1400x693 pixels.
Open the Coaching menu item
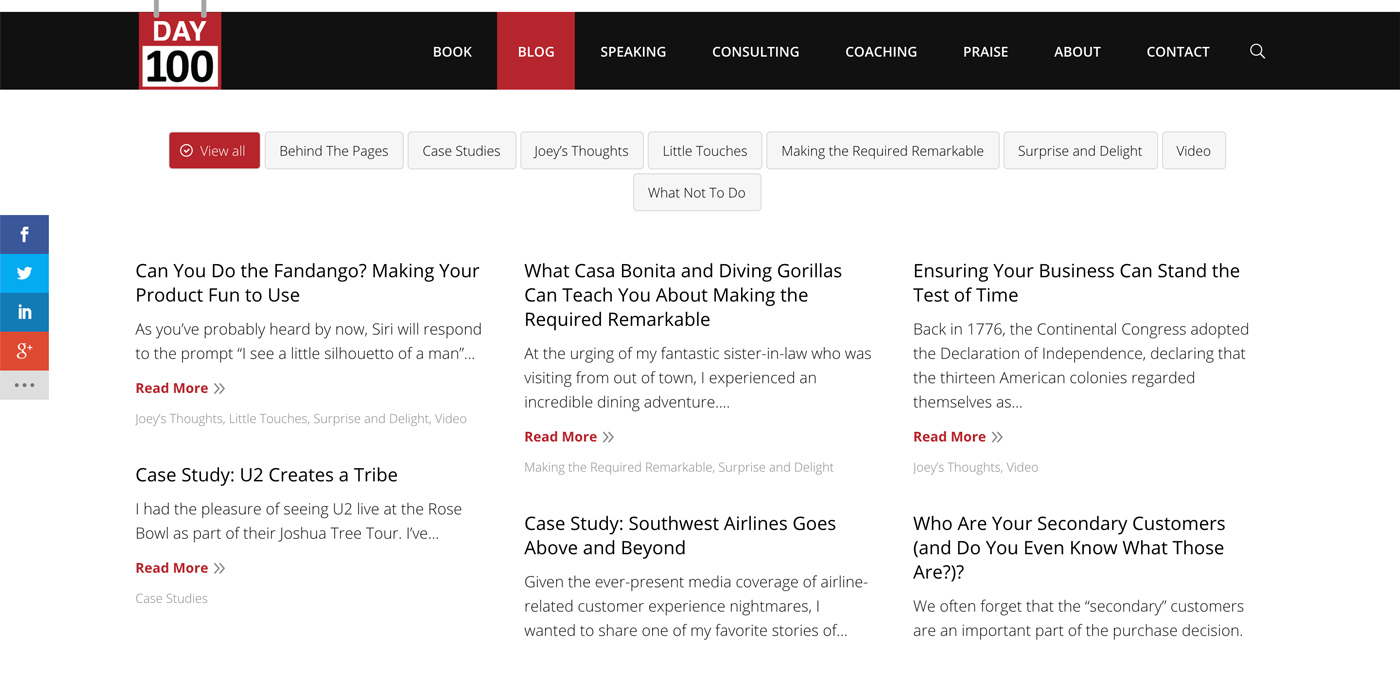881,51
